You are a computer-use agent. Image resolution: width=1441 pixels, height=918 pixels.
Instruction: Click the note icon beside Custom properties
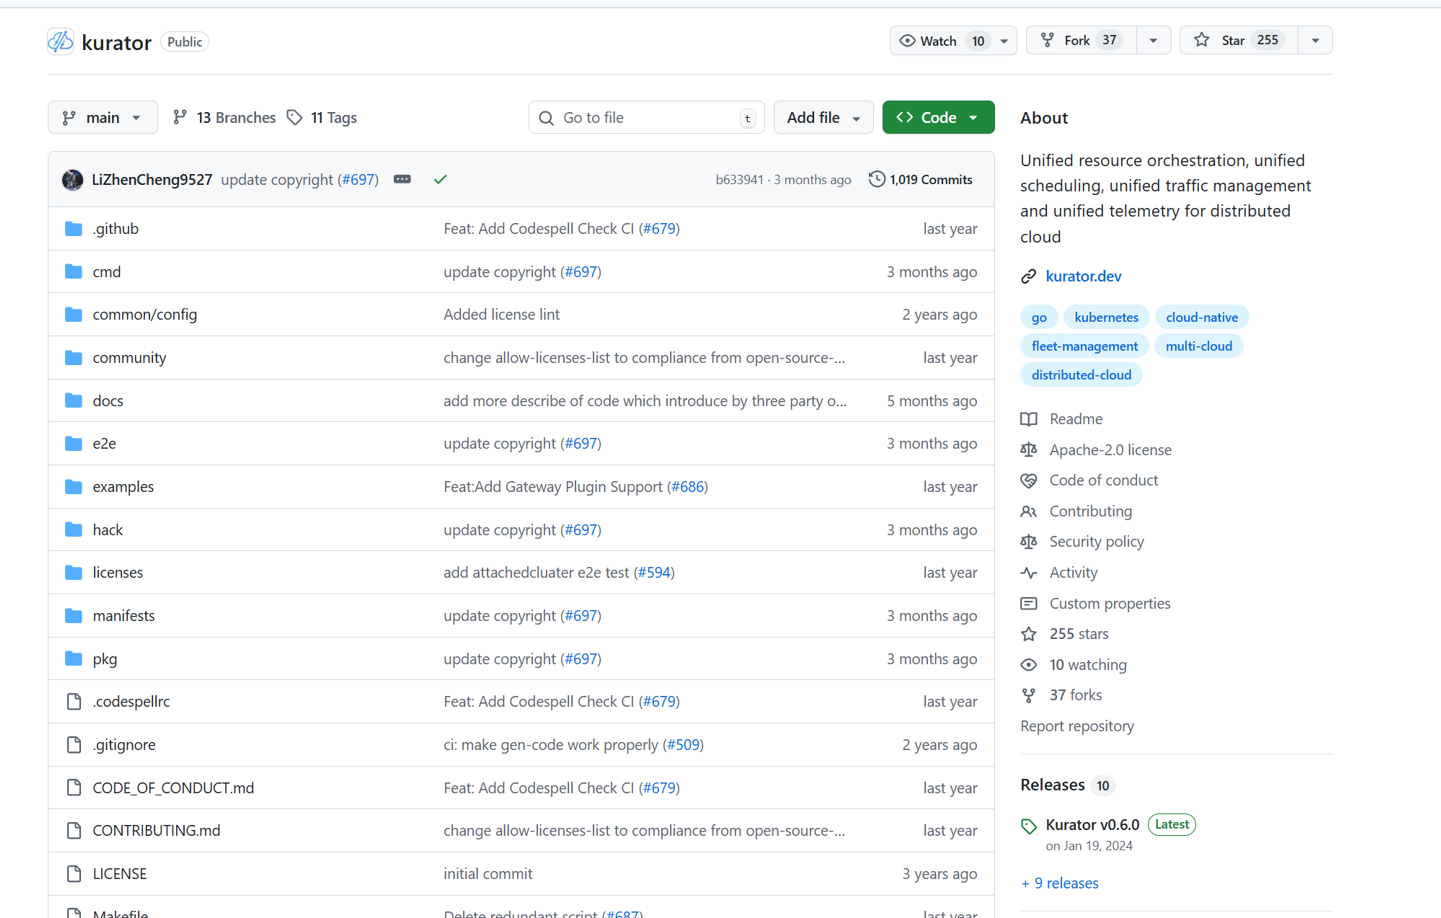coord(1029,604)
